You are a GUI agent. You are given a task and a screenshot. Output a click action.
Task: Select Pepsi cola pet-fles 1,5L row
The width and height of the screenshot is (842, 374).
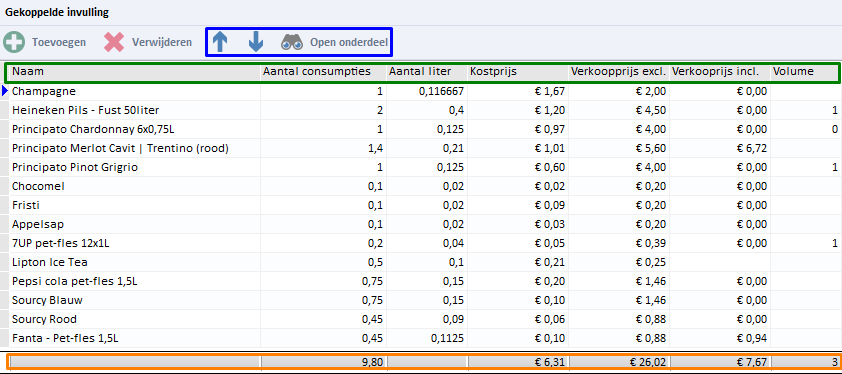[x=421, y=281]
